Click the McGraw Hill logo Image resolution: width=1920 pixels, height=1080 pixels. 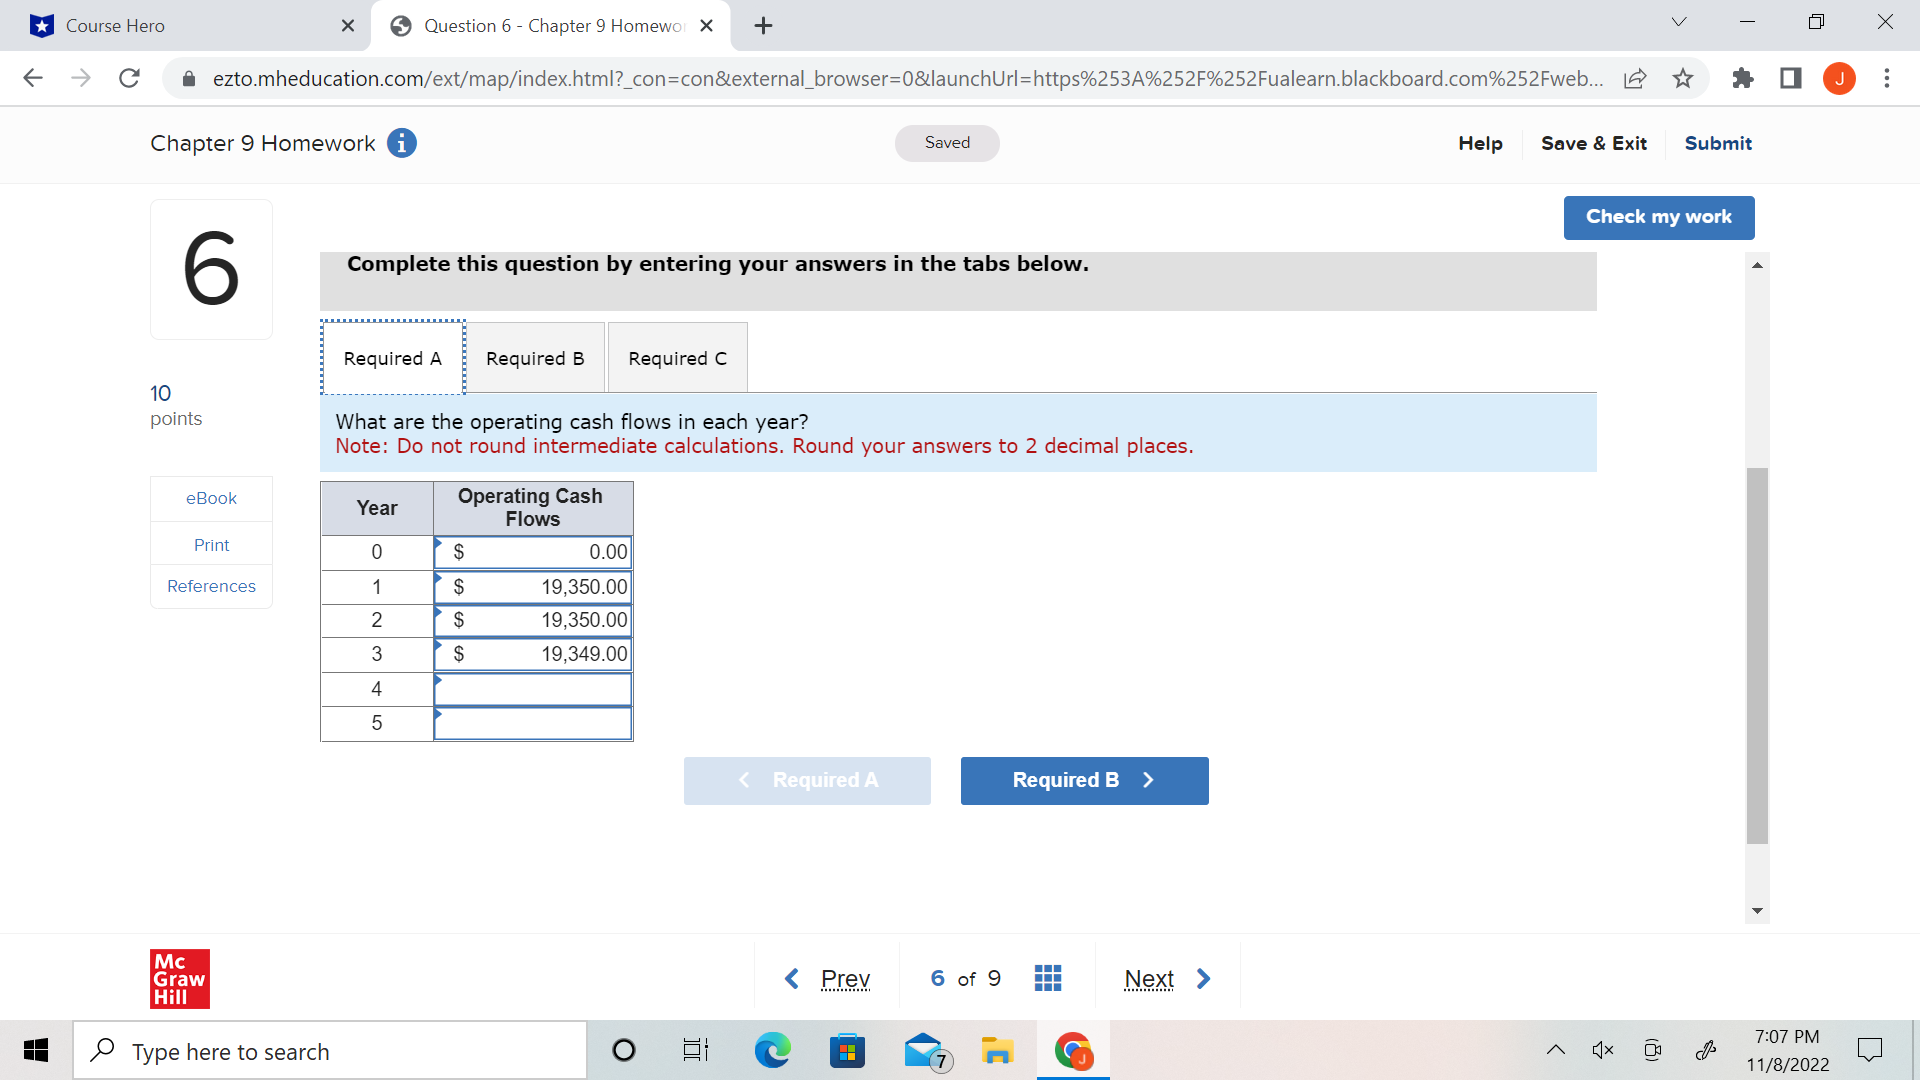coord(179,979)
